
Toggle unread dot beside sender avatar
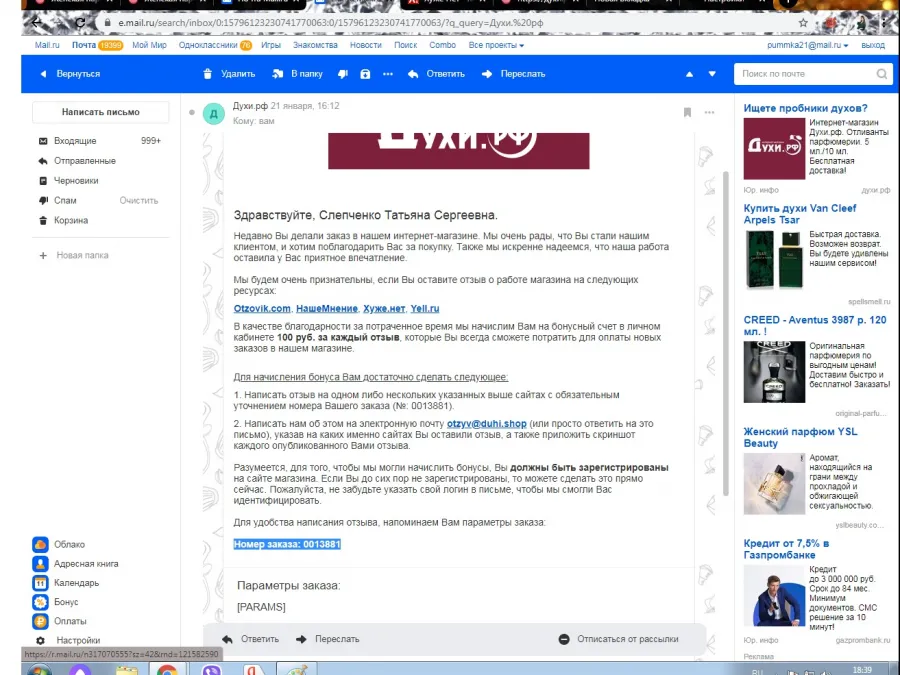tap(192, 112)
